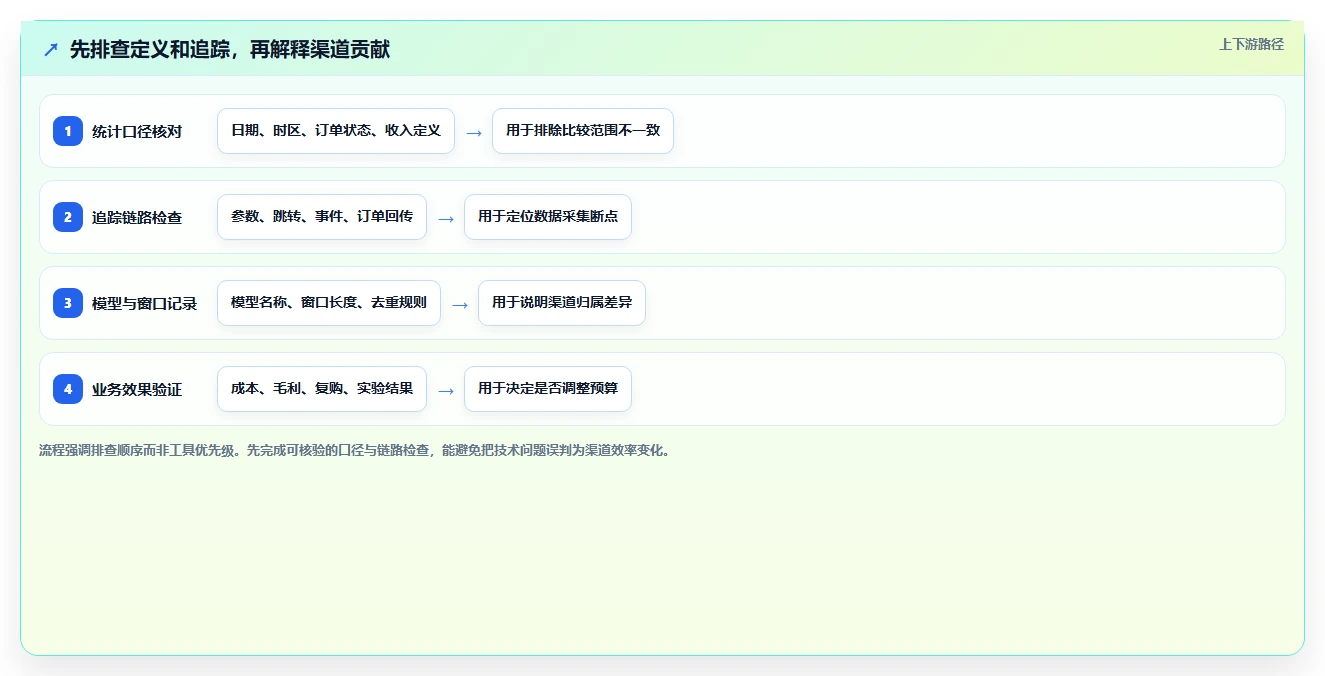This screenshot has height=676, width=1325.
Task: Click the heading 先排查定义和追踪，再解释渠道贡献
Action: 230,49
